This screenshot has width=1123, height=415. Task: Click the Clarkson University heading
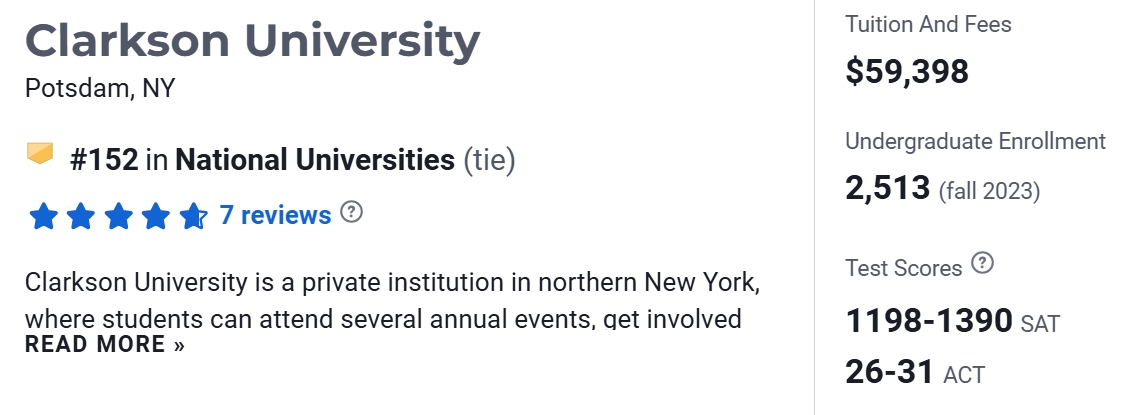pyautogui.click(x=252, y=41)
